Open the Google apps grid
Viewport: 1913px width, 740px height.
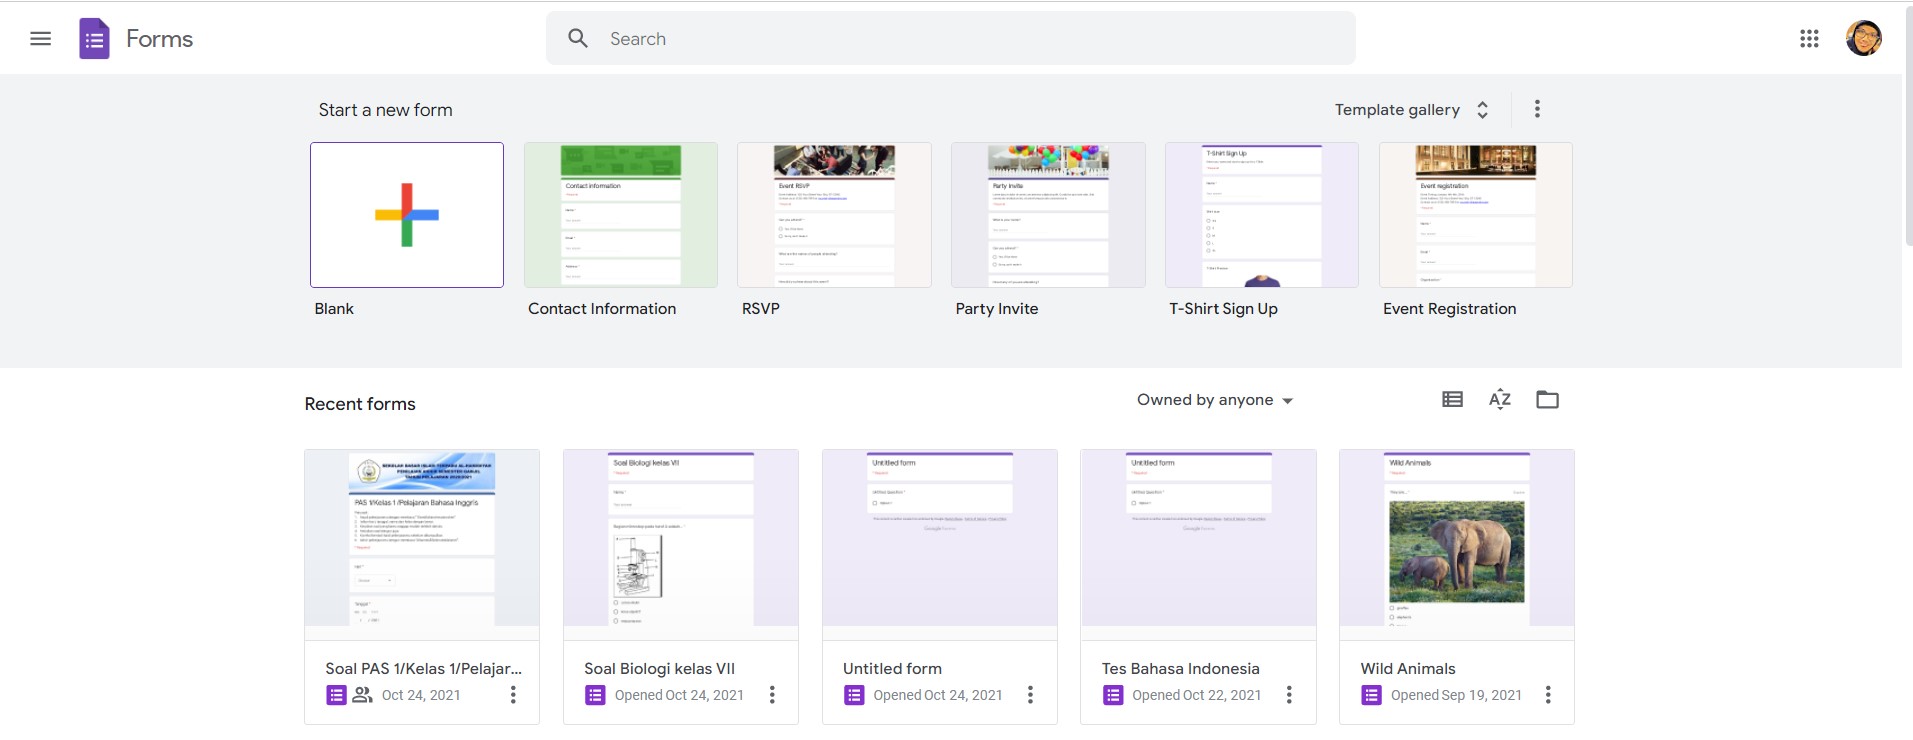click(x=1809, y=39)
